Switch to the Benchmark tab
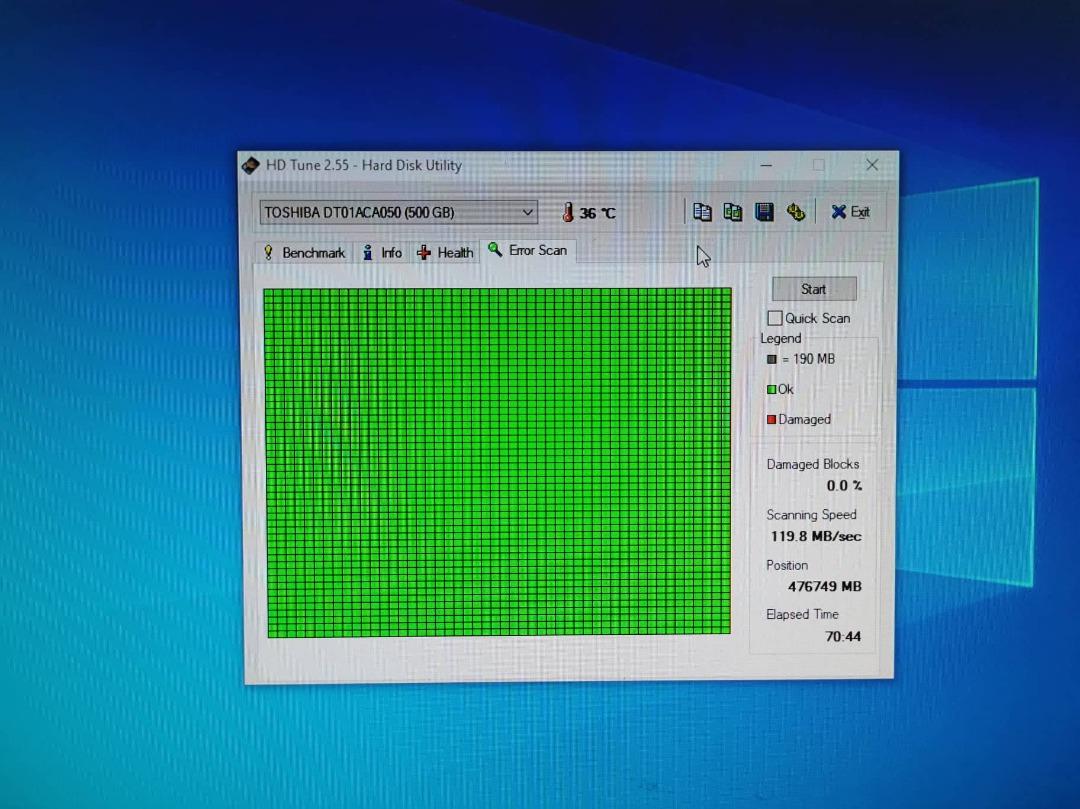This screenshot has width=1080, height=809. [x=304, y=253]
